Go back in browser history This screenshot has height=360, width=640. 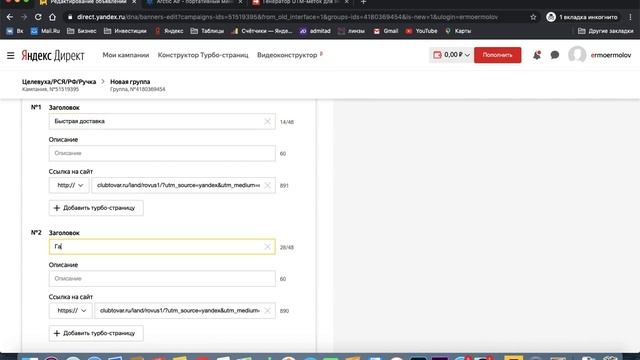point(10,17)
